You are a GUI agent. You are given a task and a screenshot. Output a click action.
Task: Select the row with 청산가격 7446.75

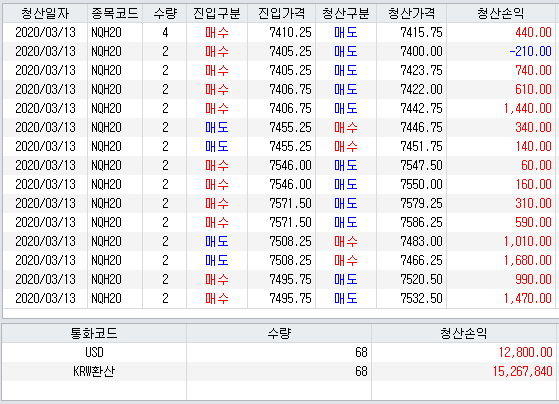coord(279,127)
